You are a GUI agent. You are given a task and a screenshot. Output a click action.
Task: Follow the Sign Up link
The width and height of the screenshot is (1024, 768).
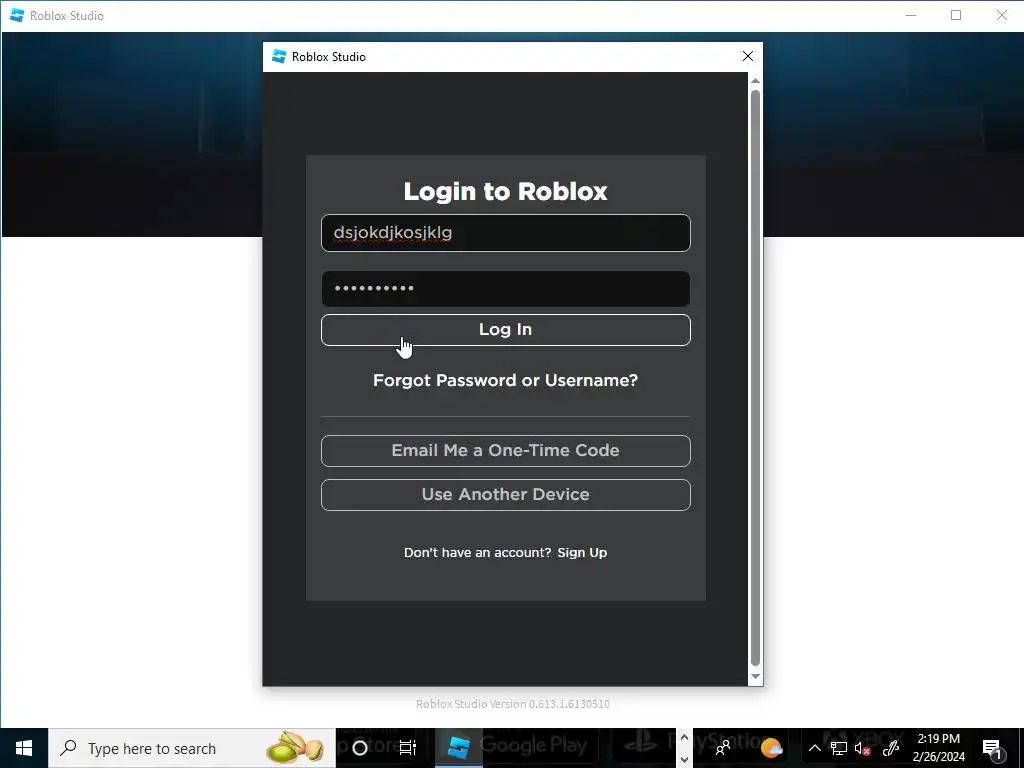click(x=582, y=552)
